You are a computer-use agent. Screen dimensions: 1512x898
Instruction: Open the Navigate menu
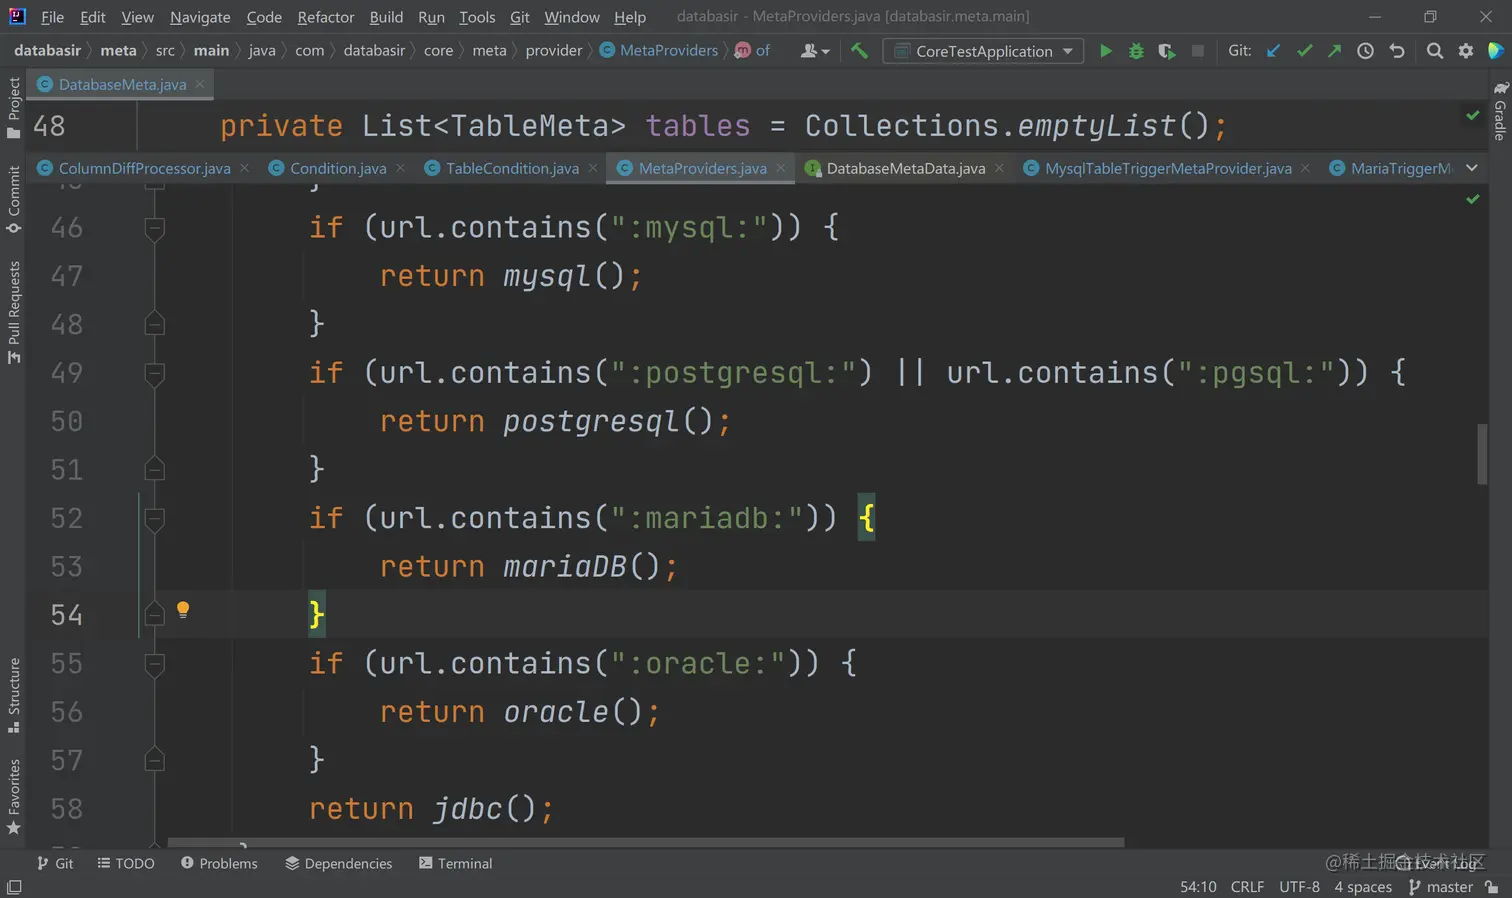click(x=200, y=17)
